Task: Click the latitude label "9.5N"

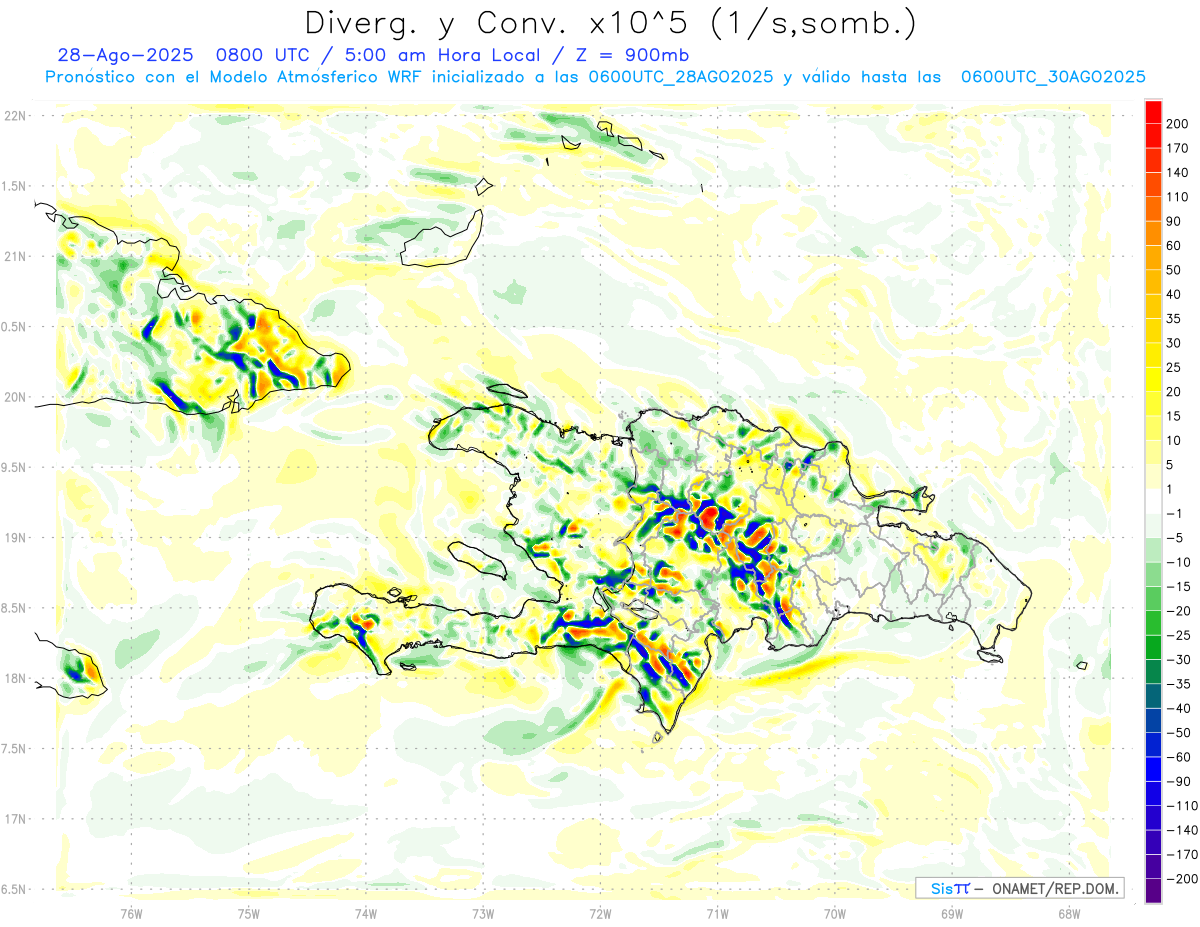Action: point(15,468)
